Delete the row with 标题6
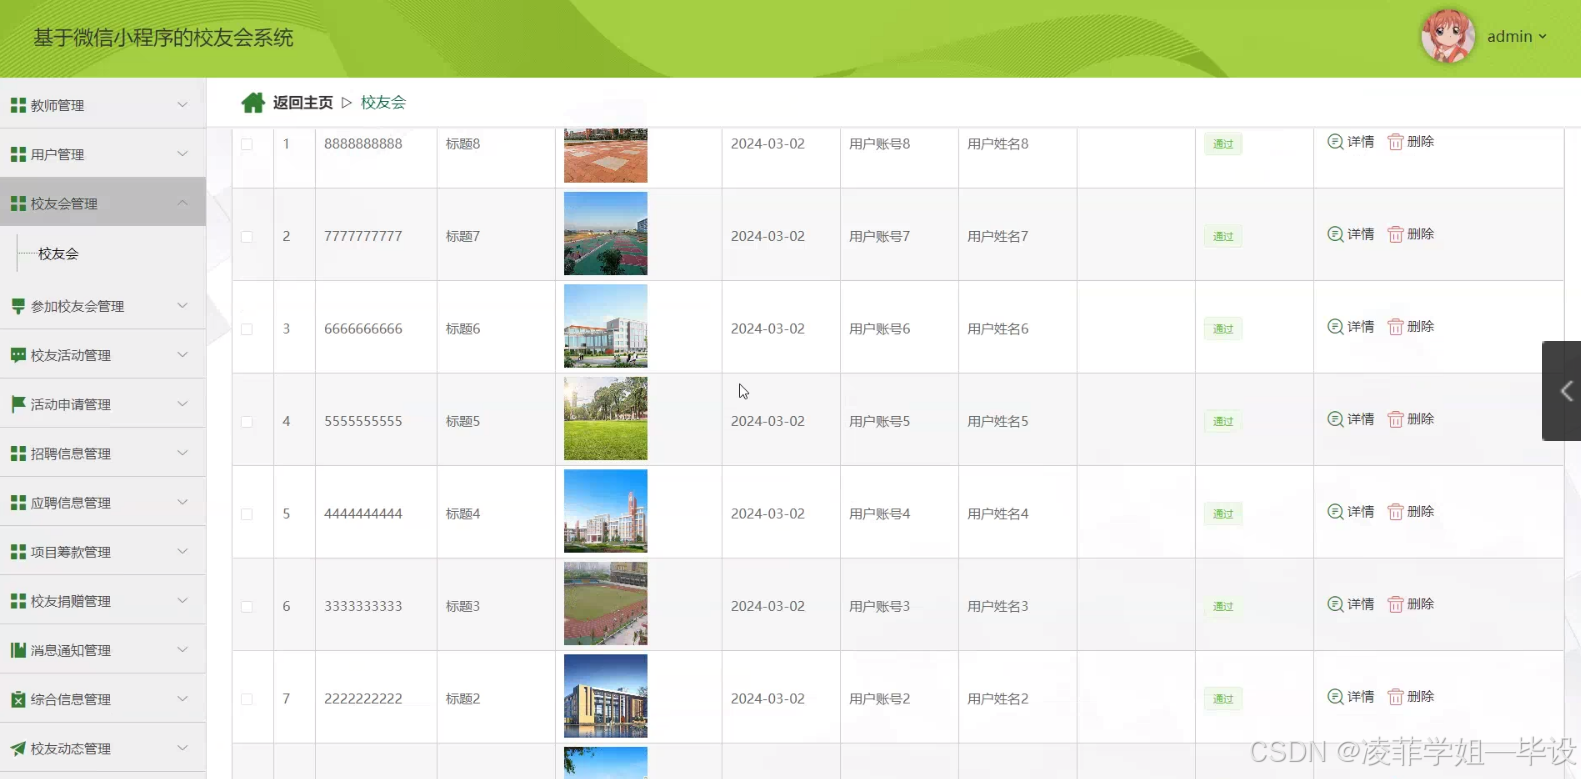This screenshot has height=779, width=1581. click(x=1410, y=327)
